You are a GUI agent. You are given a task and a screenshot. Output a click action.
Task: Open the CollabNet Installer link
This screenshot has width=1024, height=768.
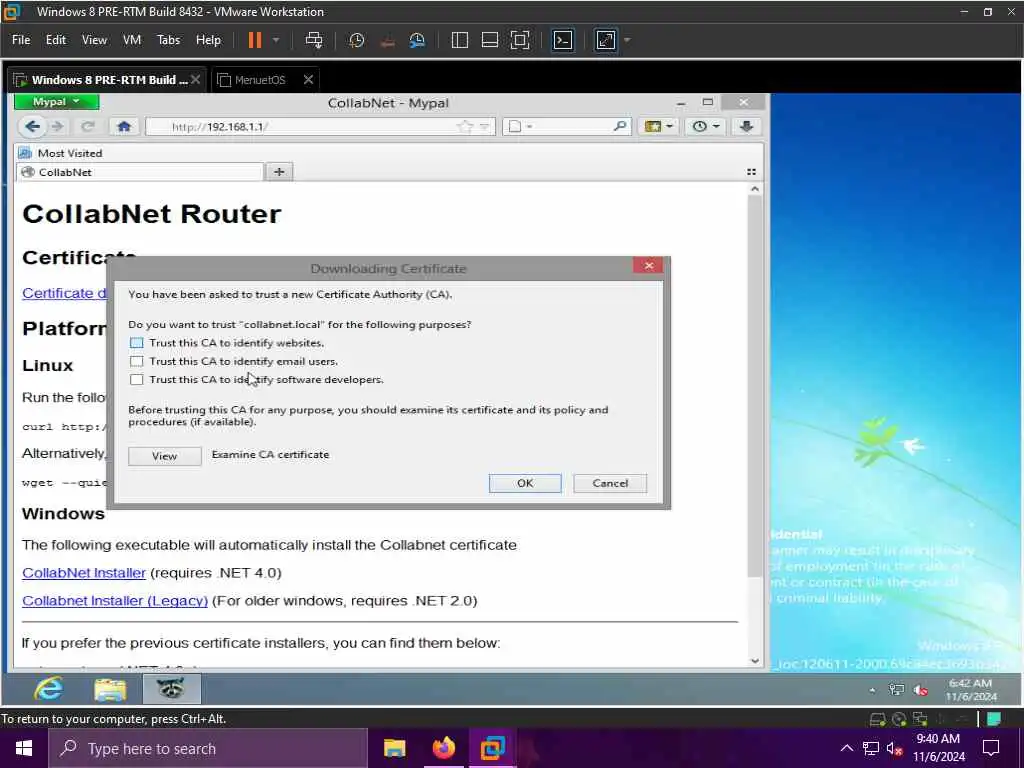tap(84, 573)
